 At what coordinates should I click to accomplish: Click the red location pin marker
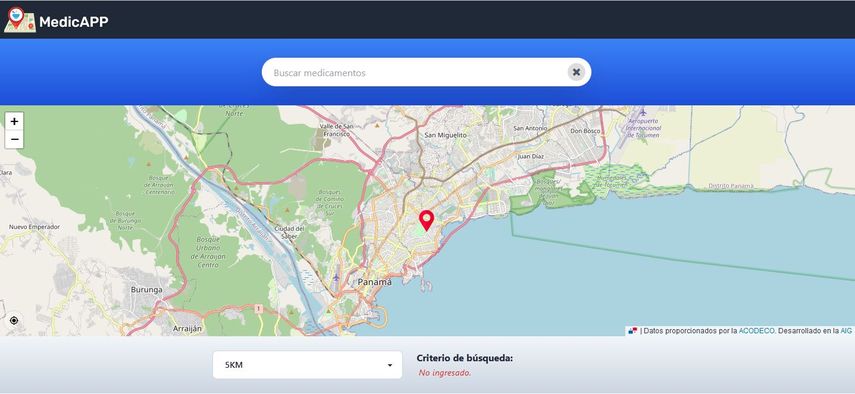(426, 220)
